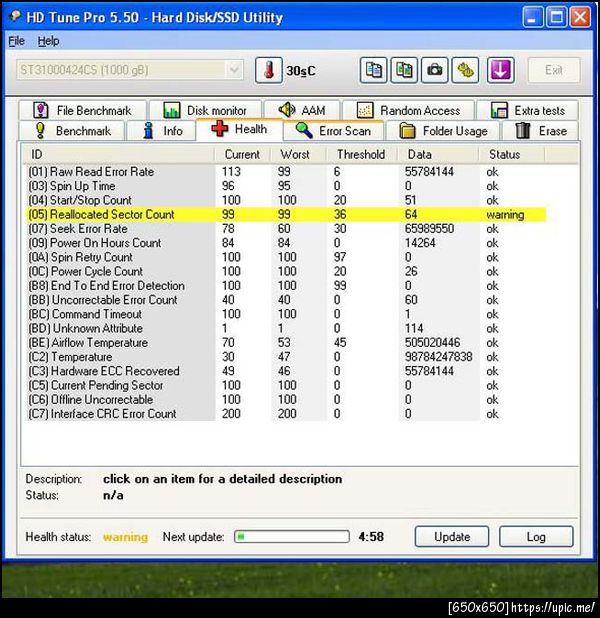
Task: Switch to the Folder Usage tab
Action: pyautogui.click(x=443, y=131)
